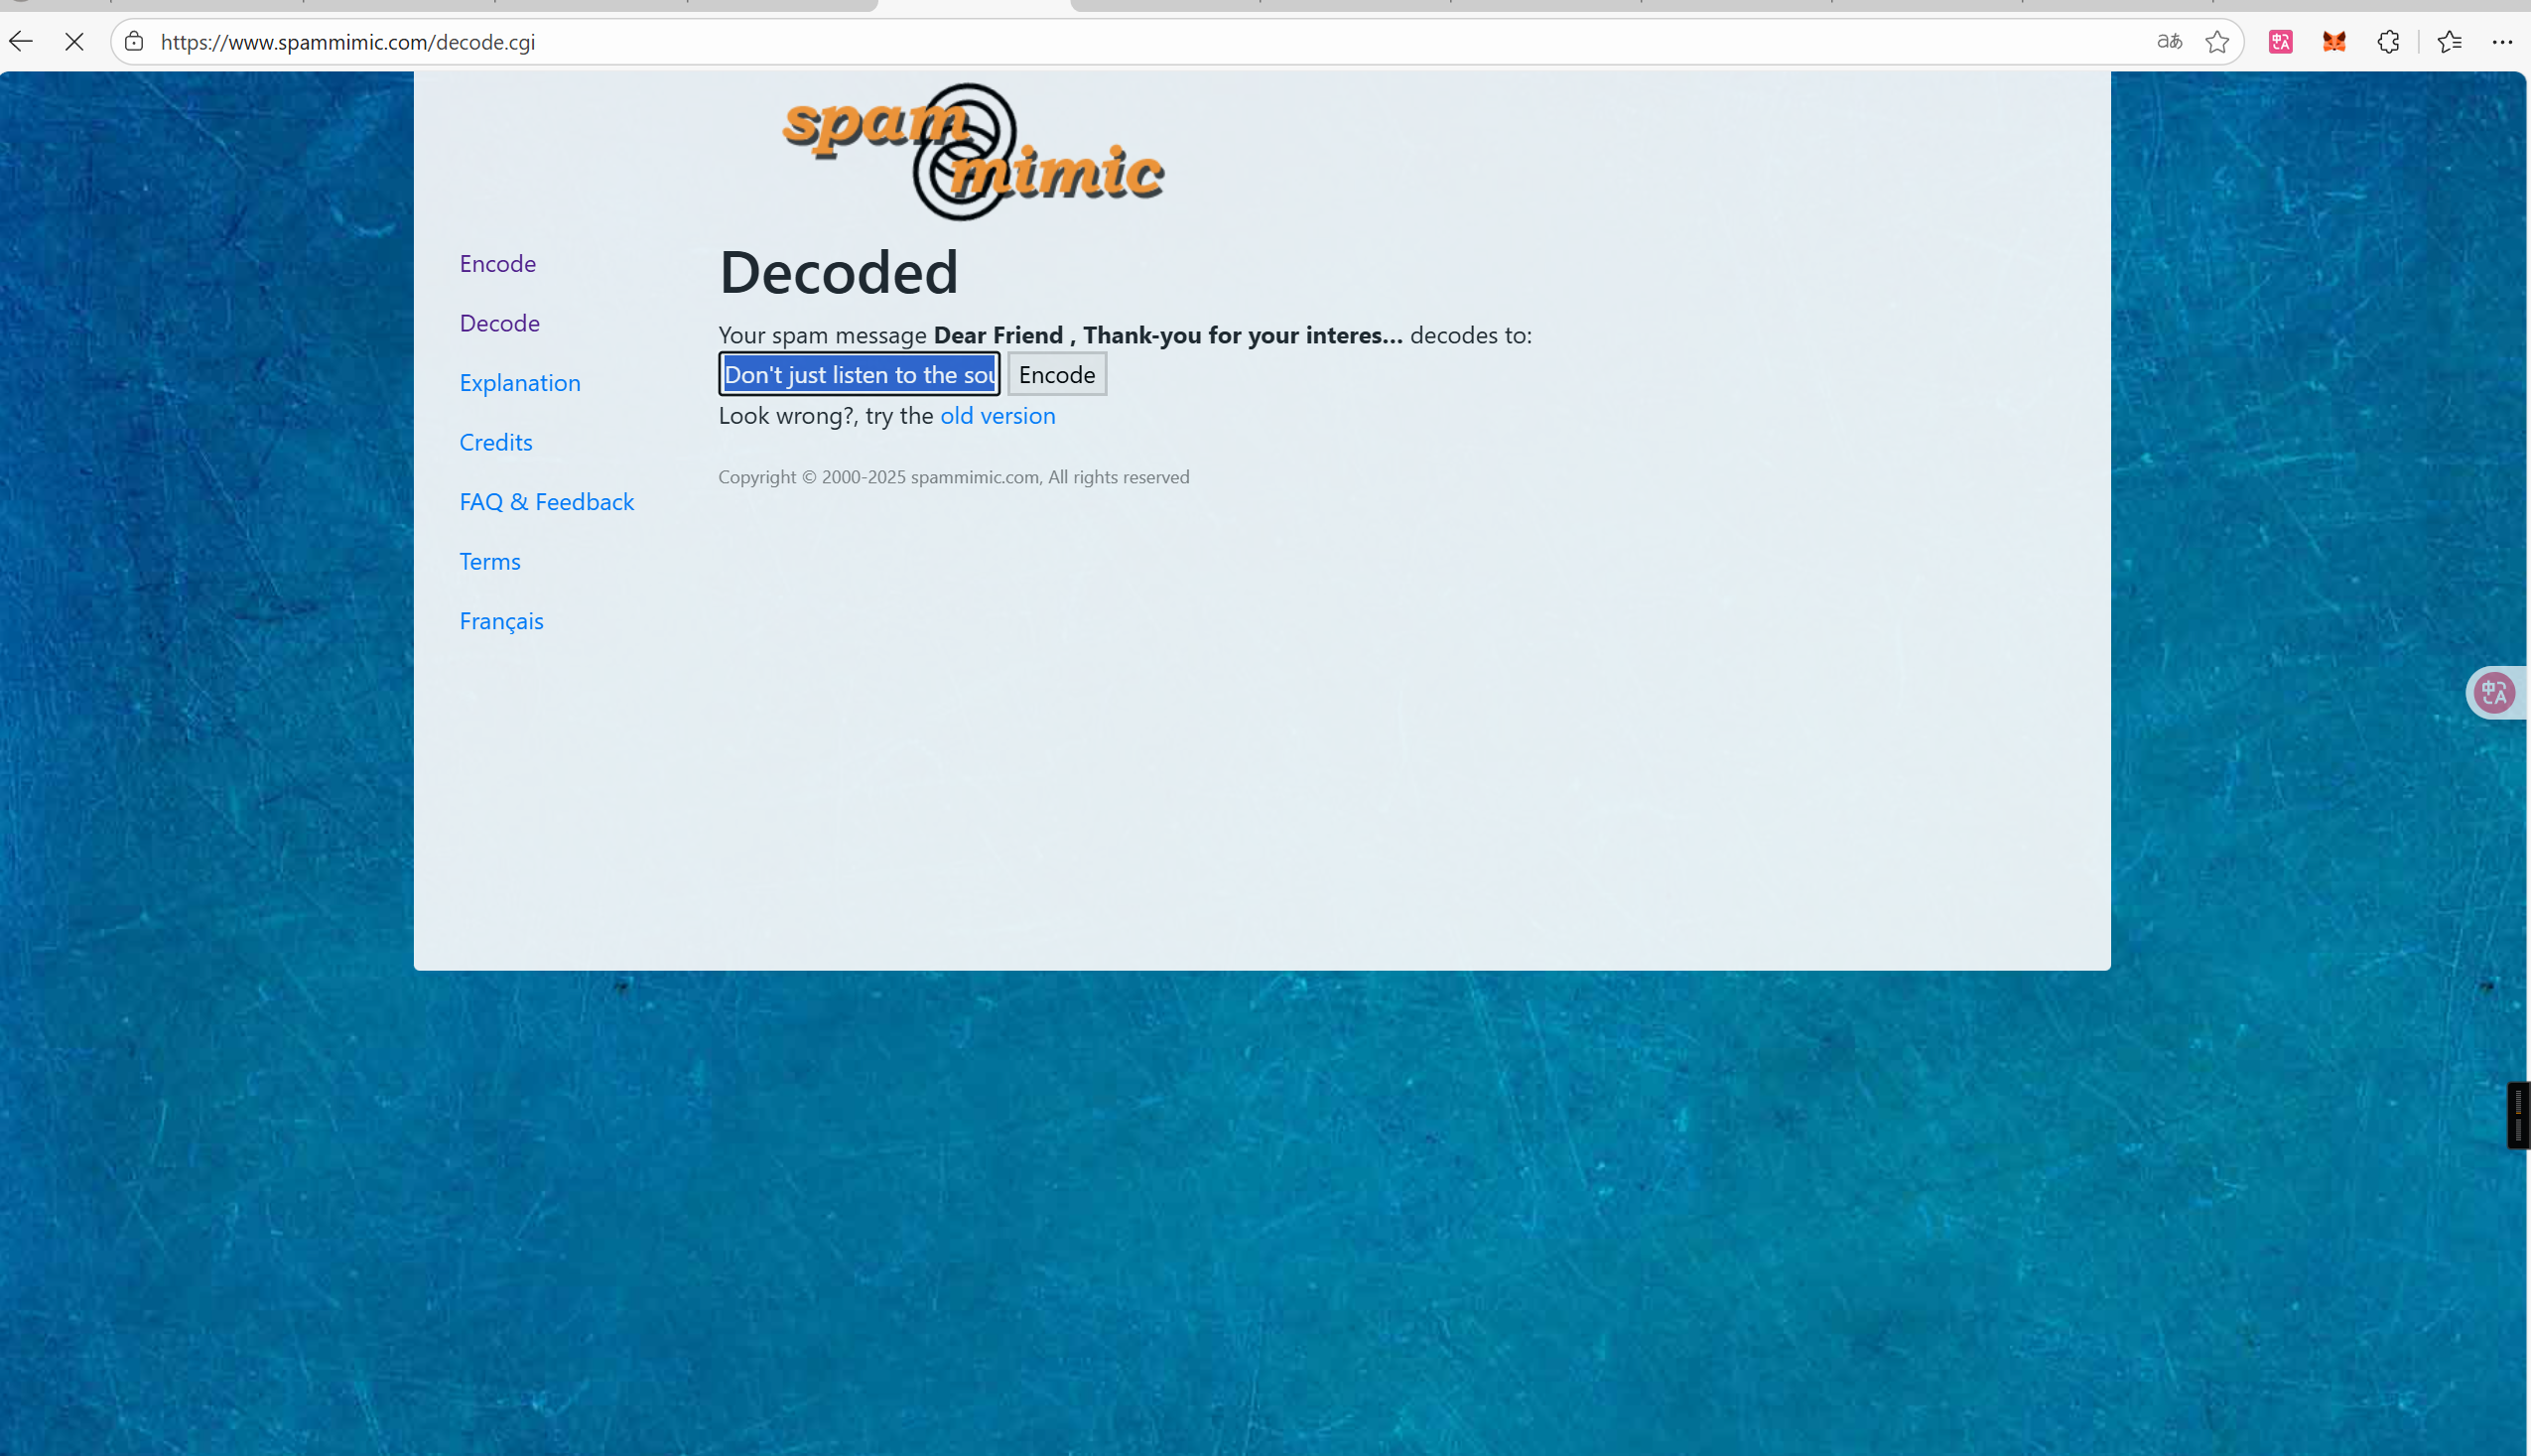The image size is (2531, 1456).
Task: Open the Explanation page link
Action: point(519,382)
